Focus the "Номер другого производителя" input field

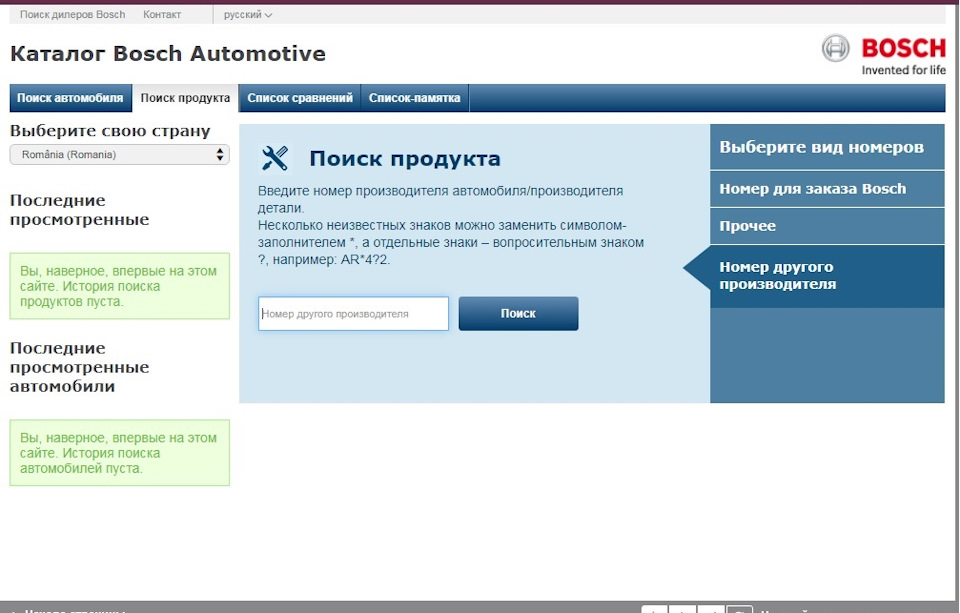tap(353, 314)
